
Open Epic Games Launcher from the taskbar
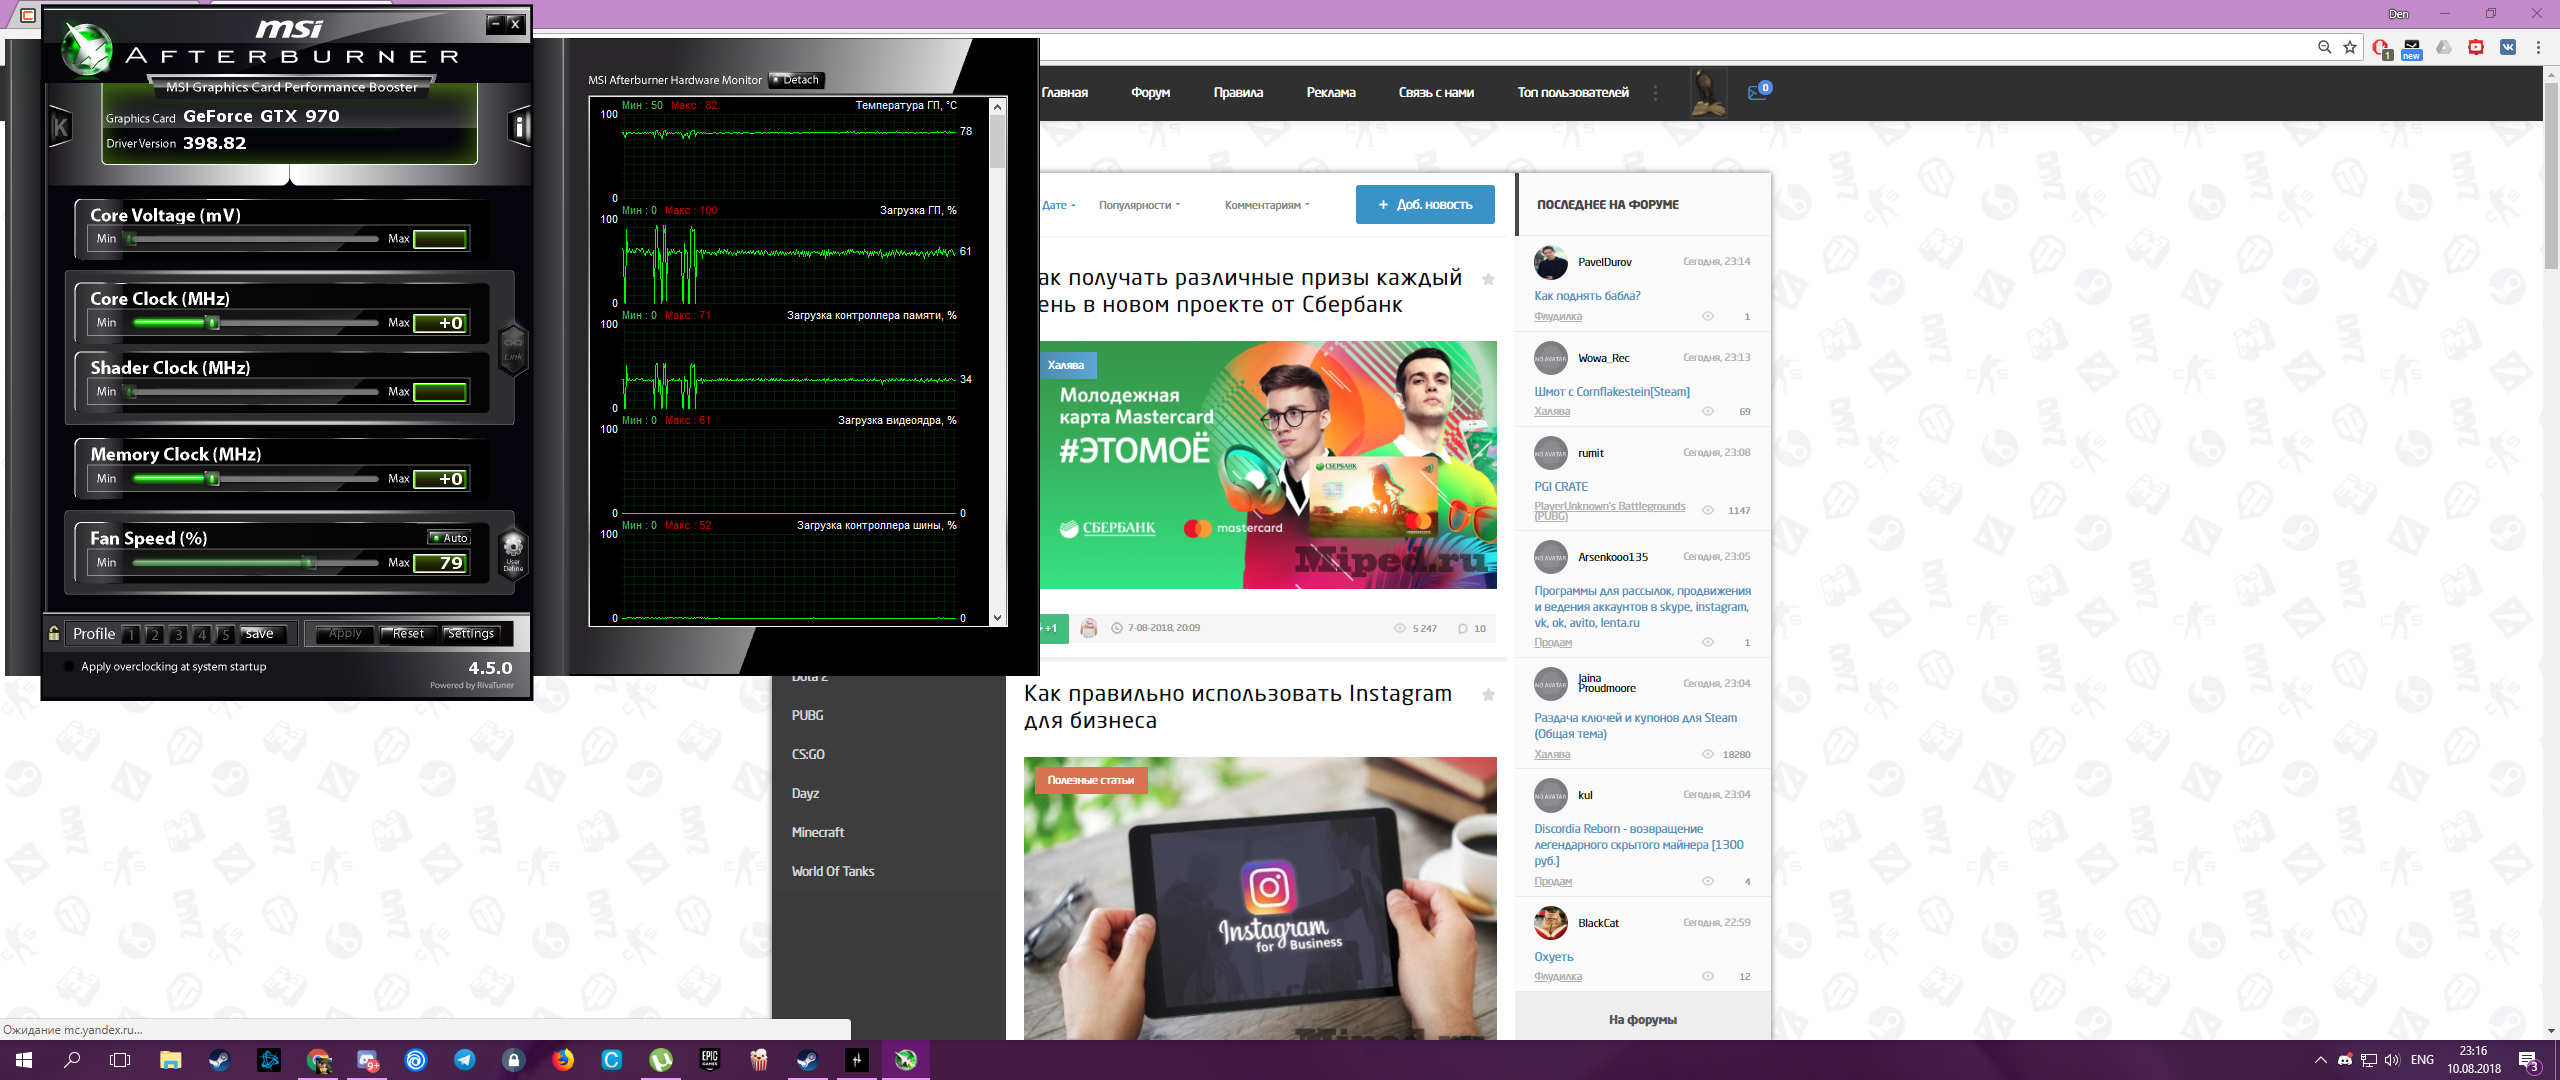point(710,1060)
